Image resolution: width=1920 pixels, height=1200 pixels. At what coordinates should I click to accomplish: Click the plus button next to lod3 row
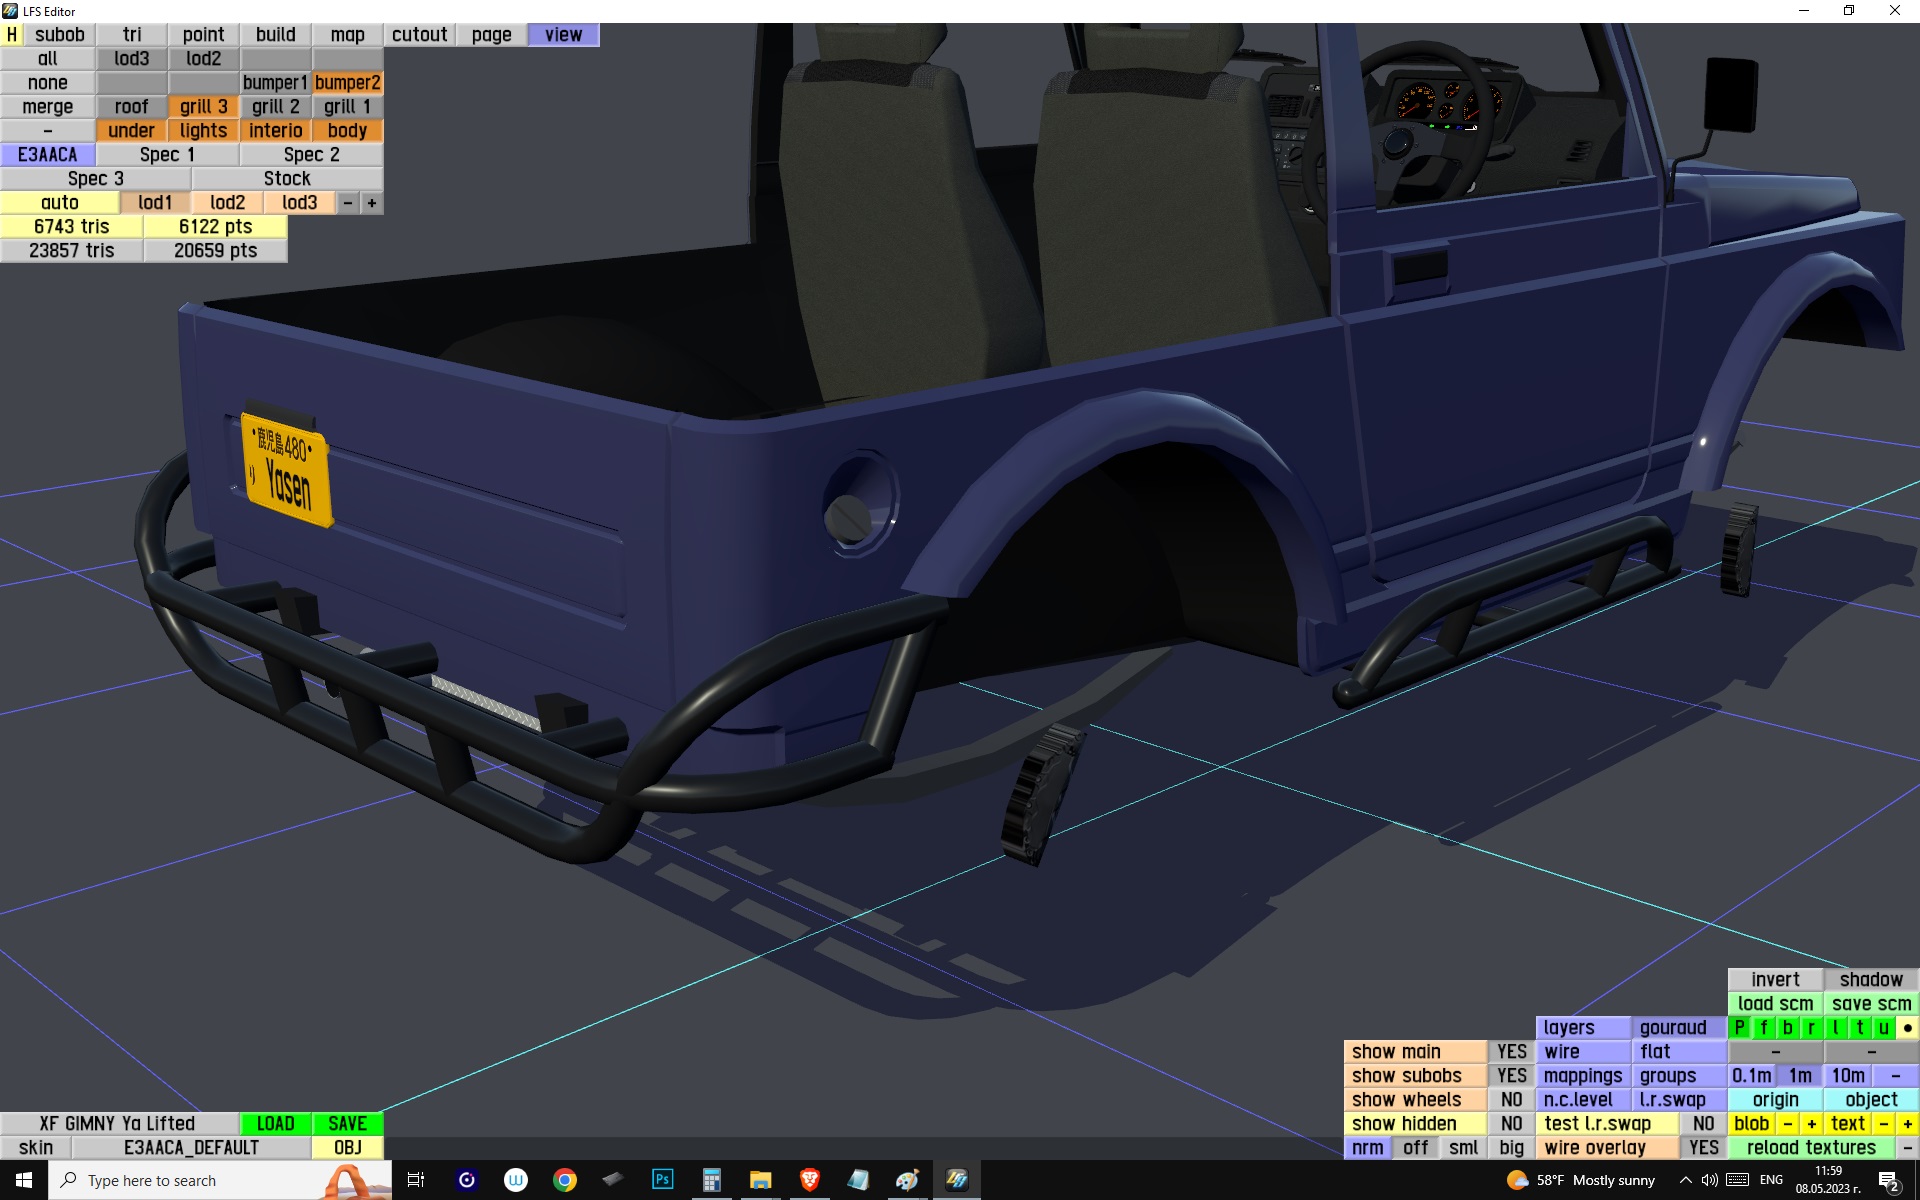click(372, 203)
